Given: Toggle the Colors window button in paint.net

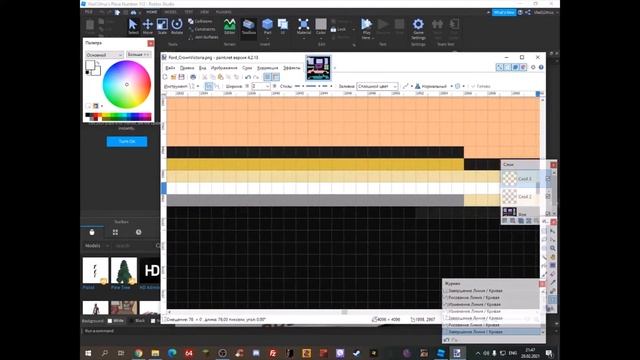Looking at the screenshot, I should tap(523, 67).
